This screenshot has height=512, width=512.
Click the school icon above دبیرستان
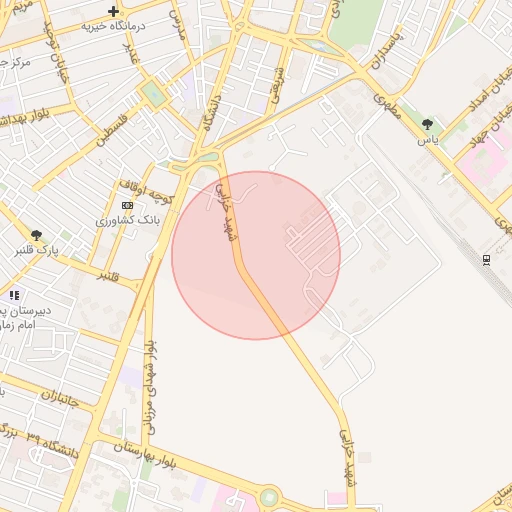coord(14,295)
